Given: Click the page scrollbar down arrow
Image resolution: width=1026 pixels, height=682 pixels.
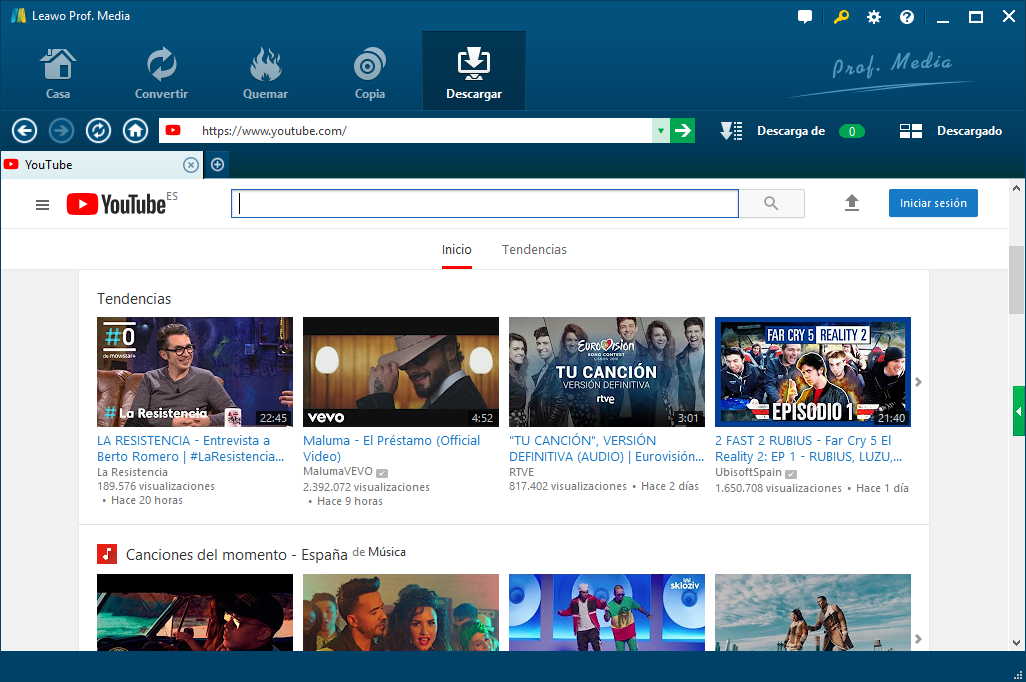Looking at the screenshot, I should [x=1016, y=643].
